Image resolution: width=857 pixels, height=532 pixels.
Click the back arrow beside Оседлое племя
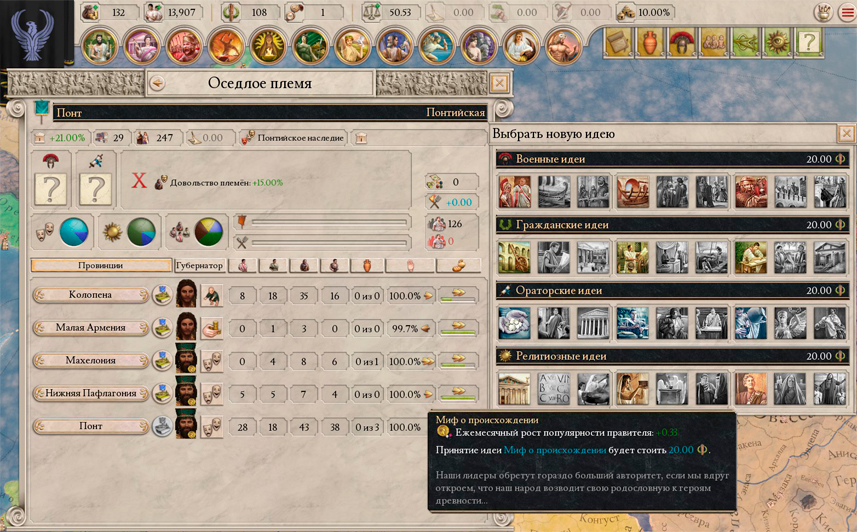[158, 84]
